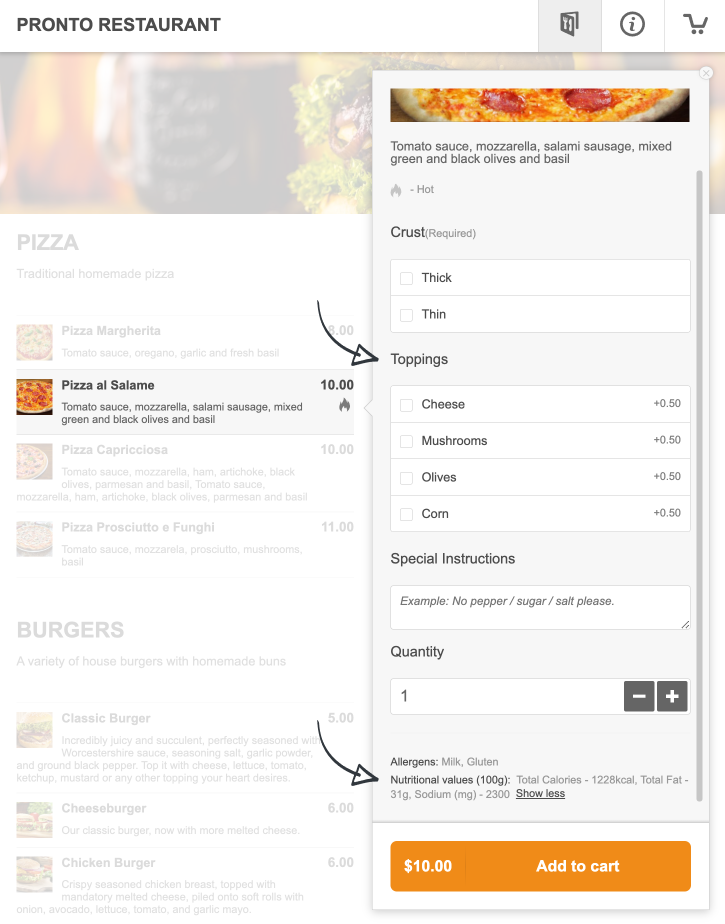Viewport: 725px width, 924px height.
Task: Click the hot flame icon beside Pizza al Salame price
Action: (x=345, y=405)
